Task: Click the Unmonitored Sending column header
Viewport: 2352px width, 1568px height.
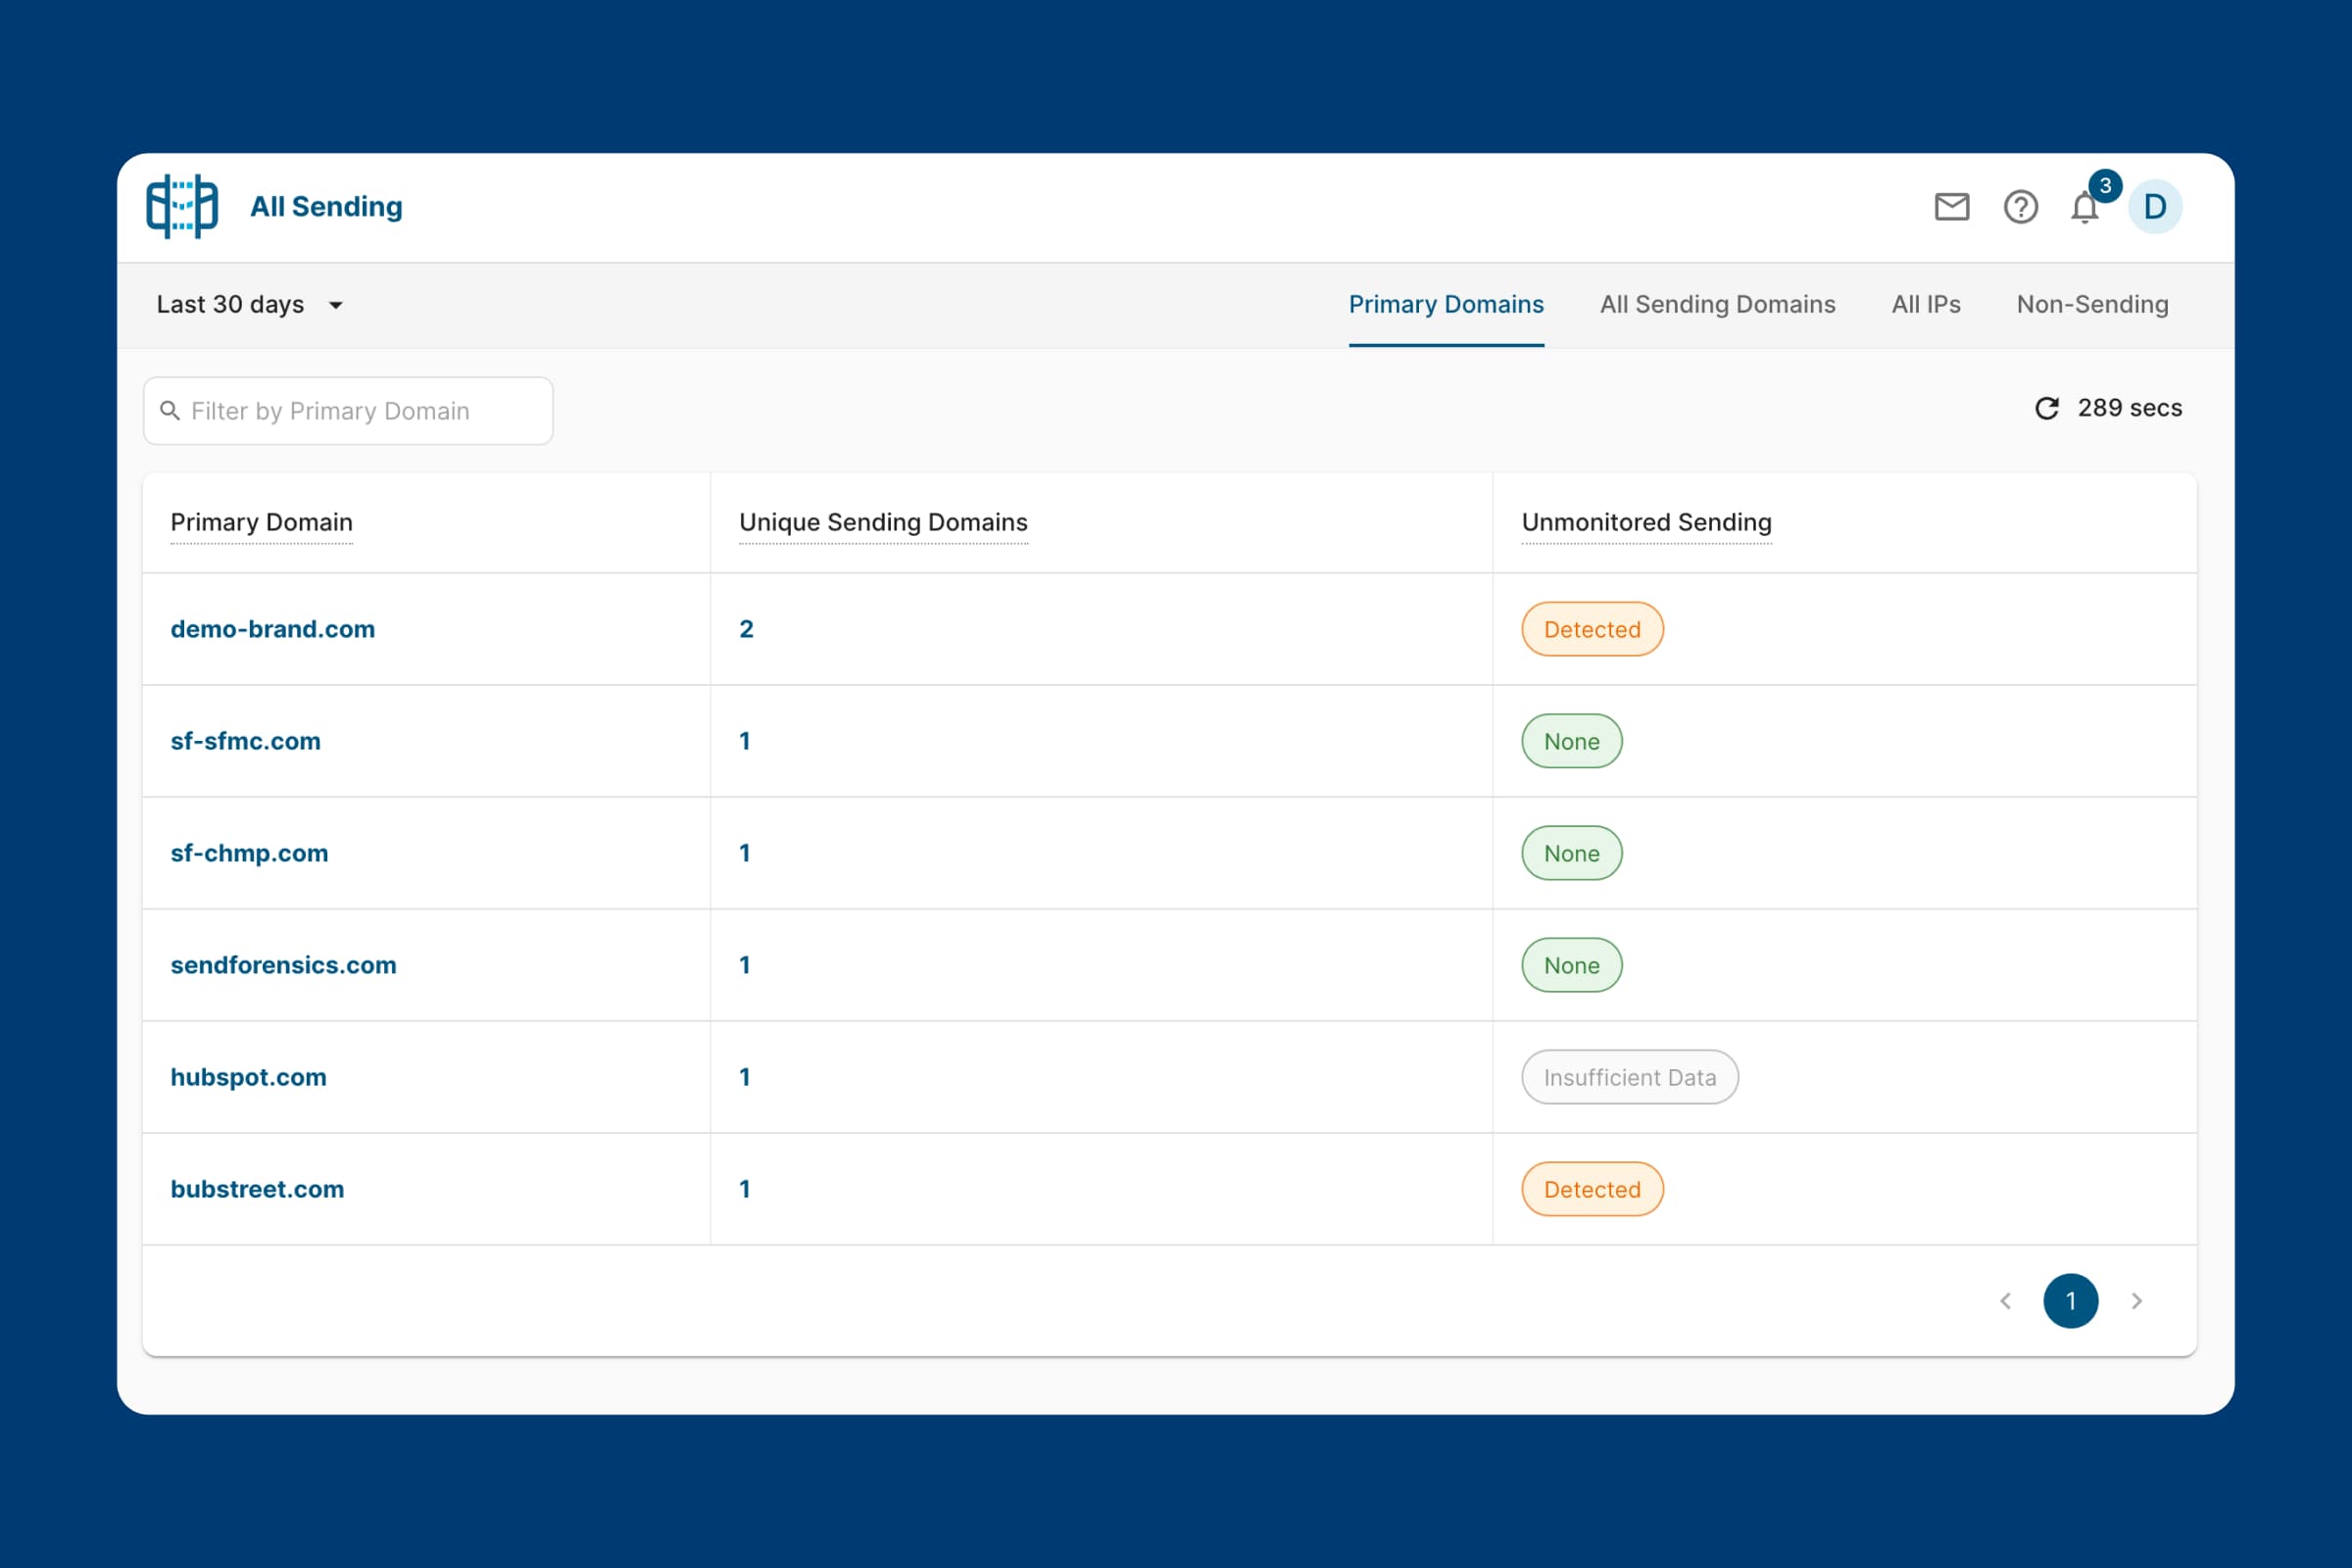Action: [1646, 522]
